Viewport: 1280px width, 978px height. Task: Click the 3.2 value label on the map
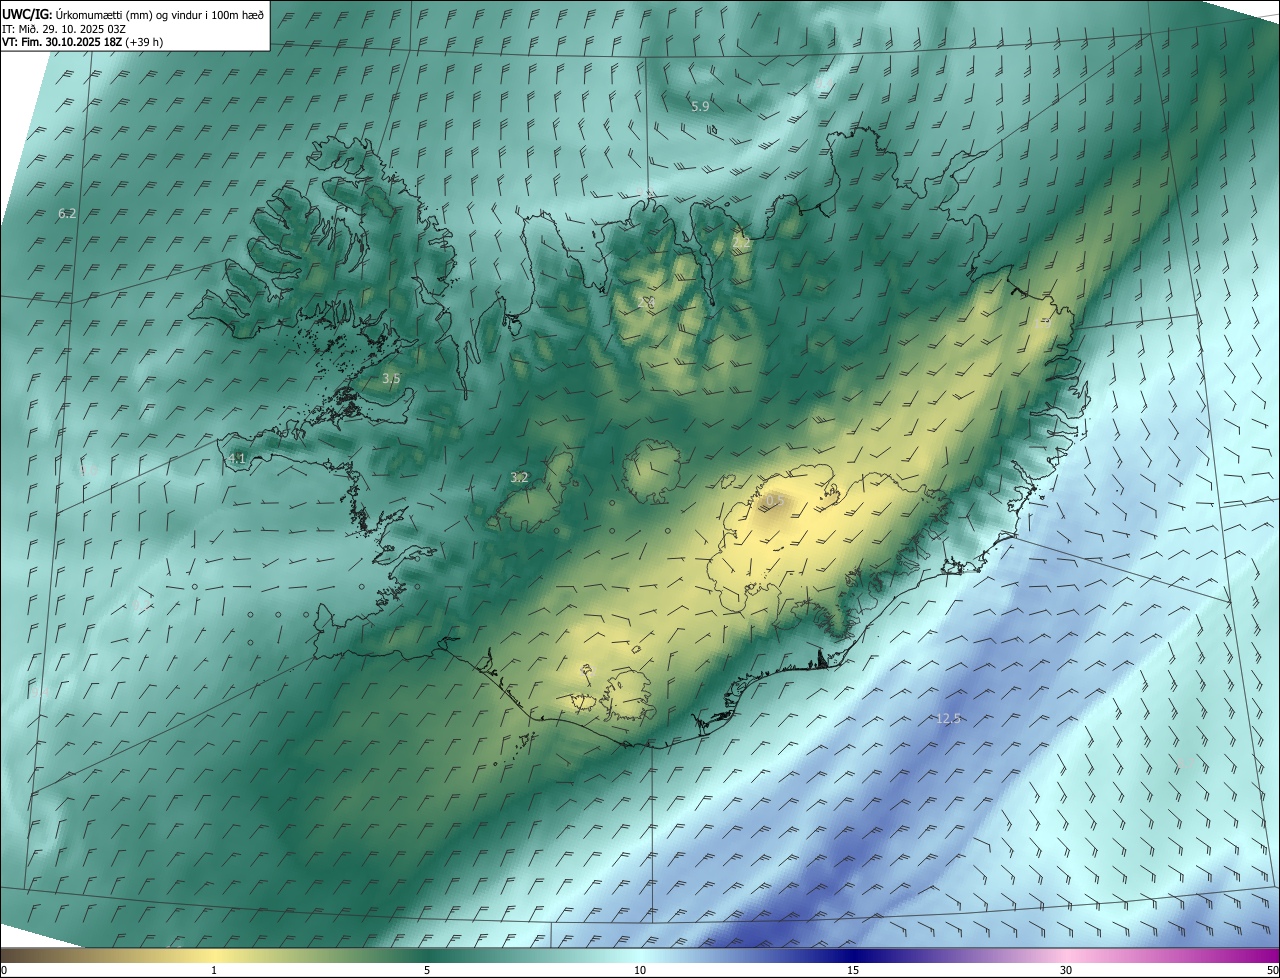519,478
